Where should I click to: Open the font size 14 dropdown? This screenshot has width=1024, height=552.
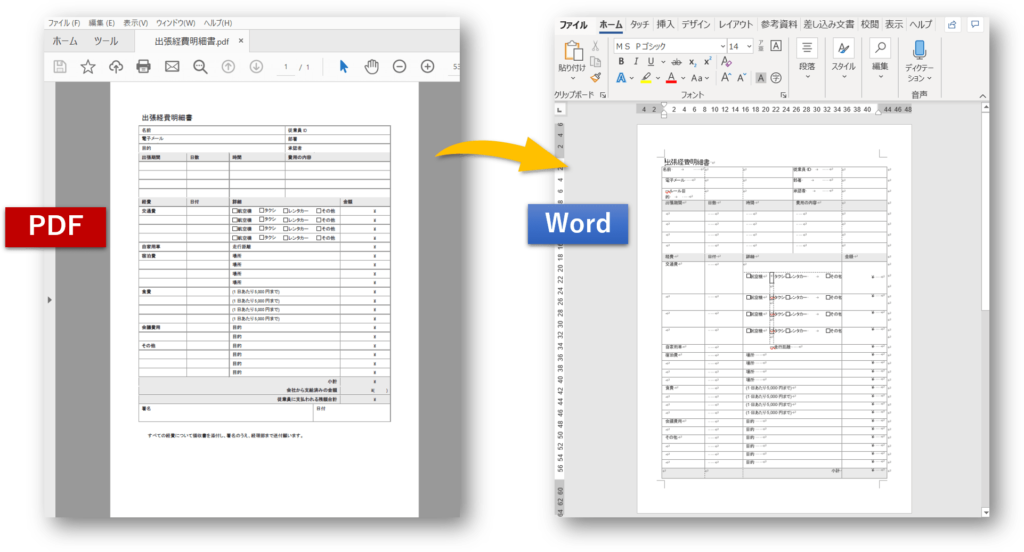click(x=749, y=46)
